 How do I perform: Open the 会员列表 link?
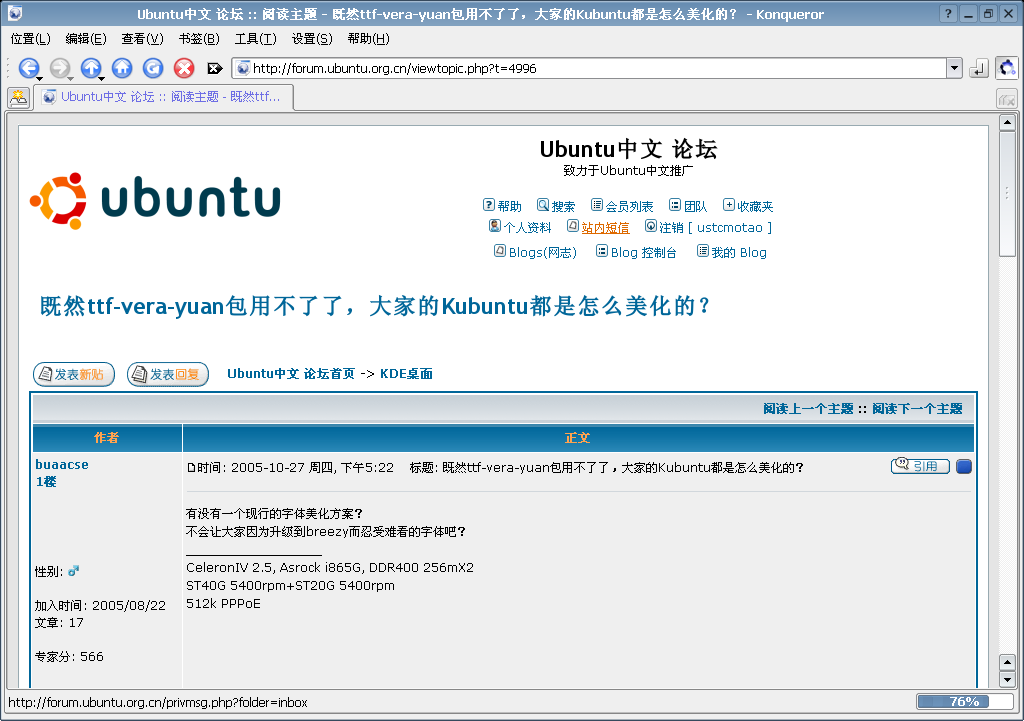629,206
